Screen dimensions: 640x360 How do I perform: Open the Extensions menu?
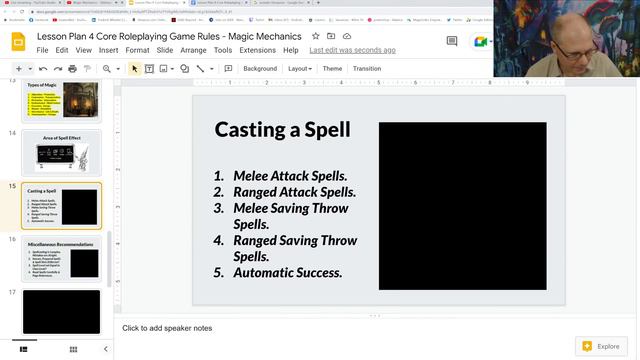tap(258, 50)
